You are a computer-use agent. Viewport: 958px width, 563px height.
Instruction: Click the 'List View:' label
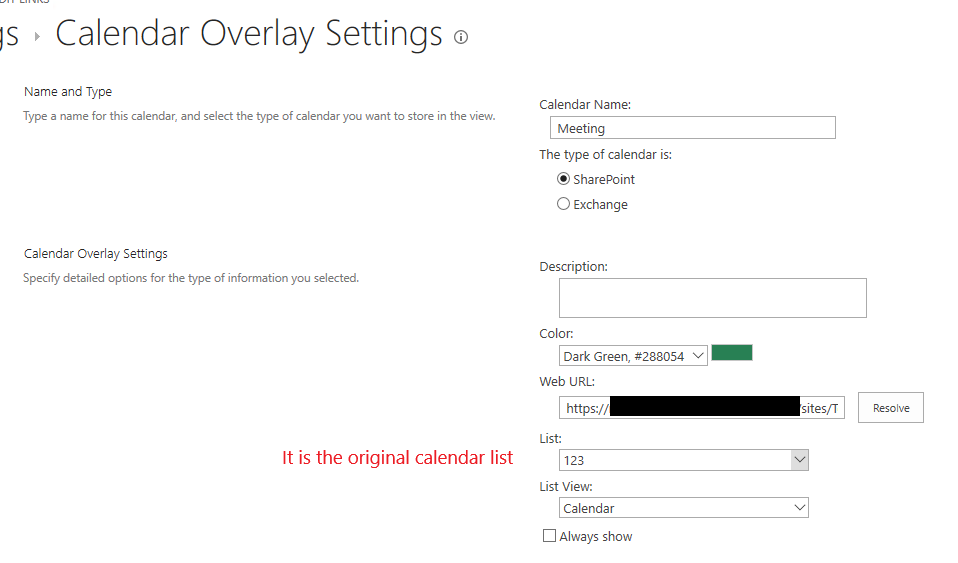point(566,487)
